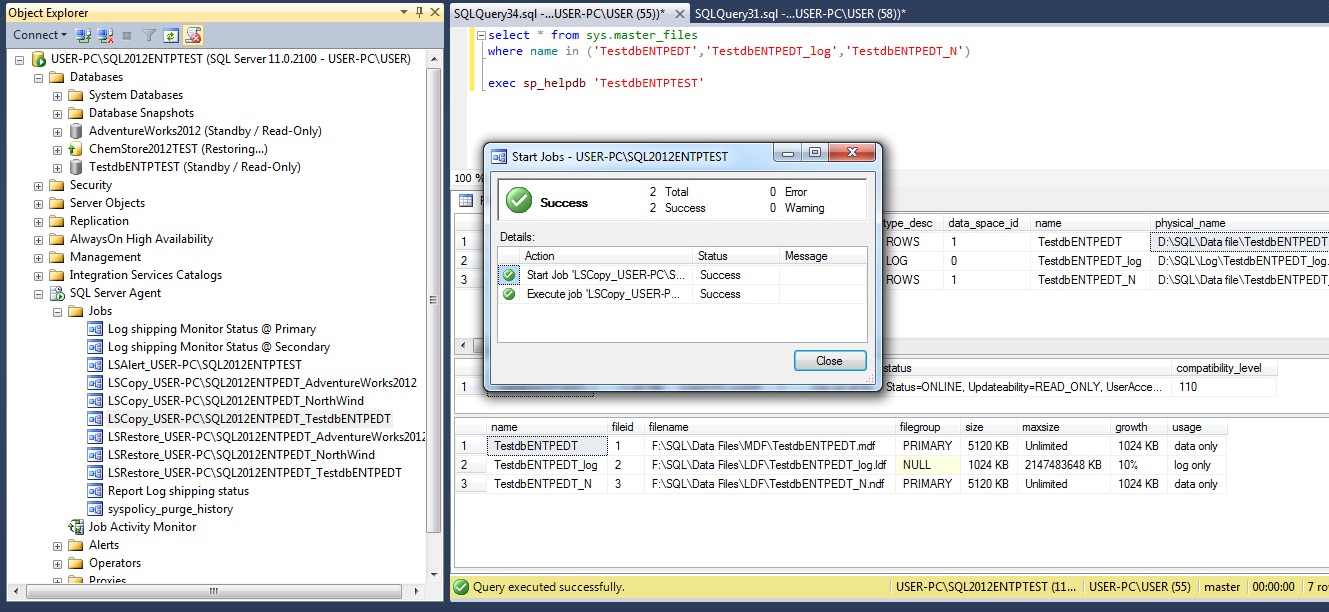Click the Refresh icon in Object Explorer toolbar
Screen dimensions: 1329x612
(x=172, y=34)
